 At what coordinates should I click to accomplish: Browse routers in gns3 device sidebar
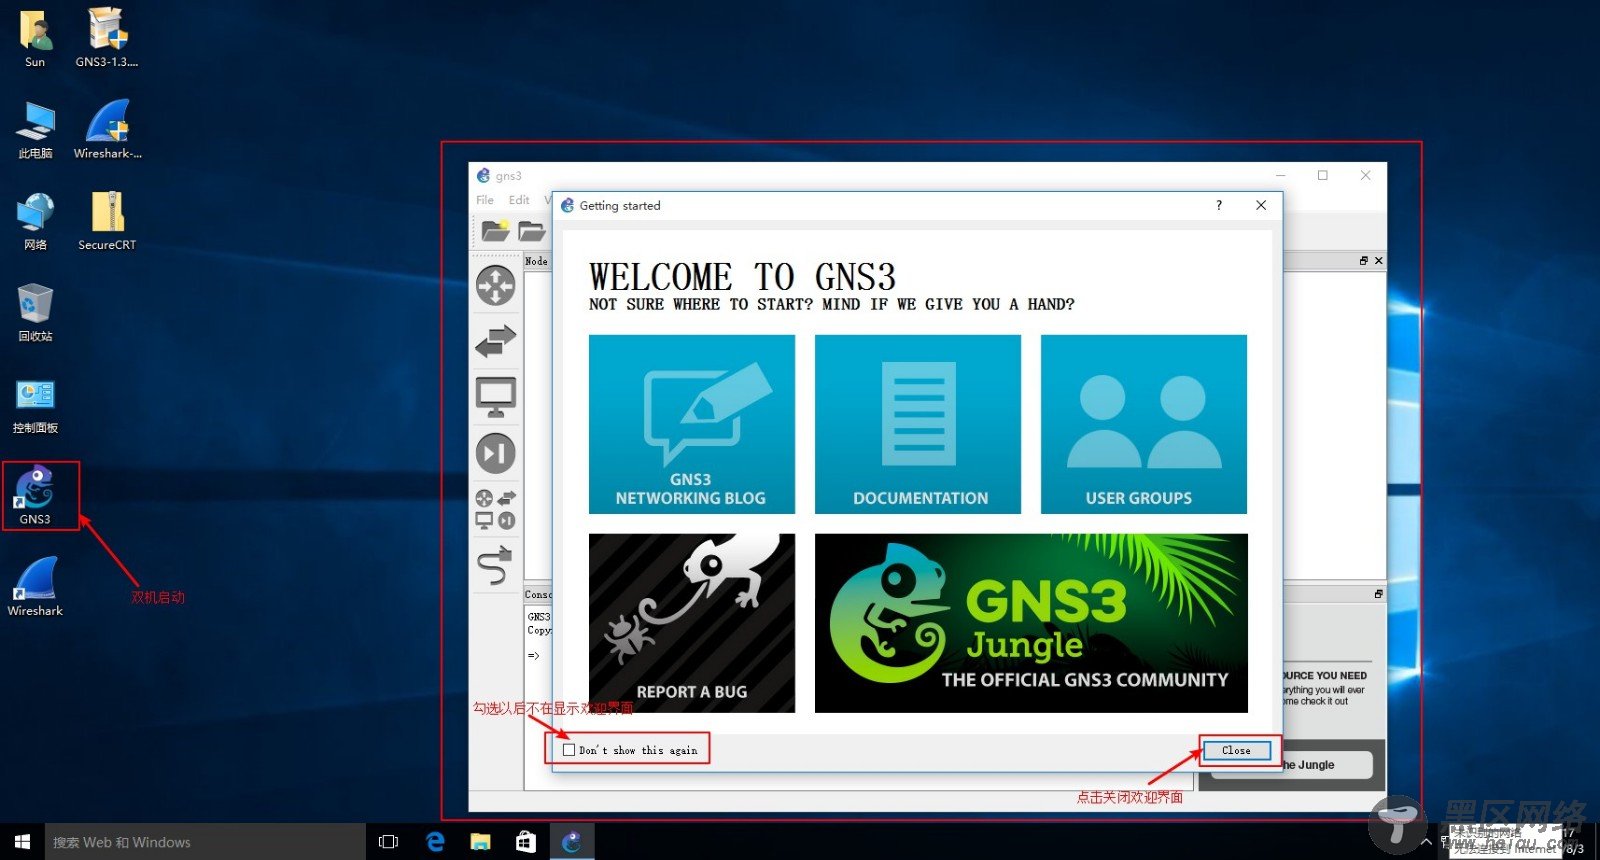495,286
